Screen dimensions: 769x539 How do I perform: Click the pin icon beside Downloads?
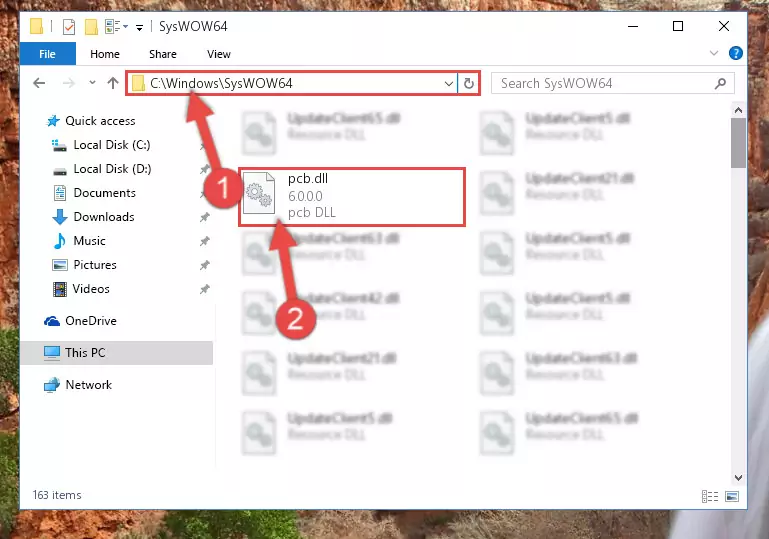205,217
